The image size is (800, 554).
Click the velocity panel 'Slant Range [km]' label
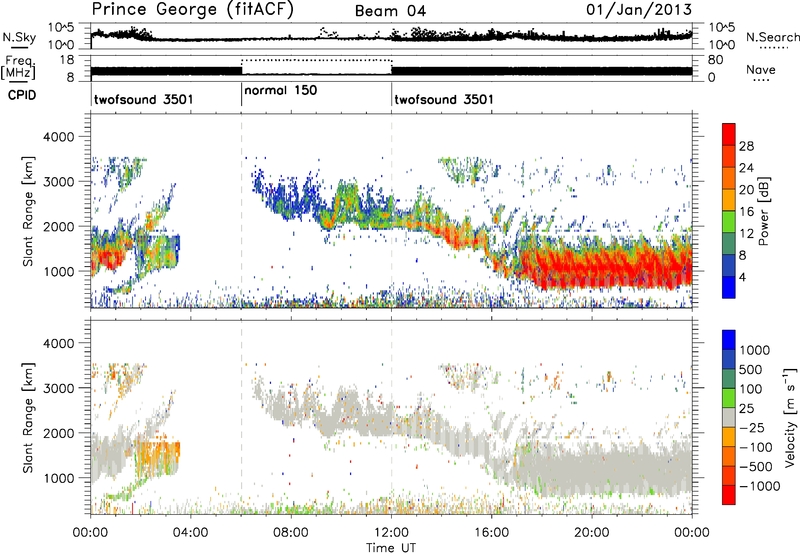coord(28,417)
